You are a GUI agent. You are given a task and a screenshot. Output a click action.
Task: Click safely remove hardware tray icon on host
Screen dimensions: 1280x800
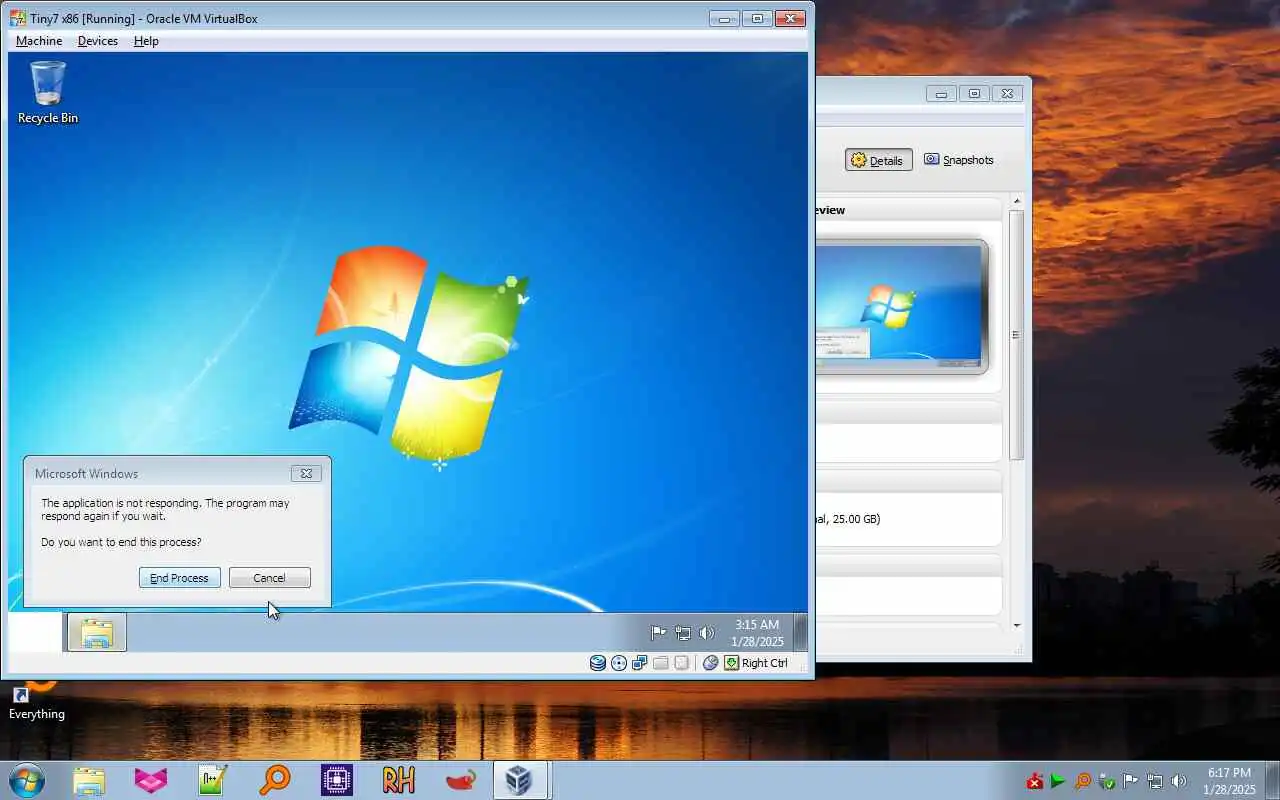(1107, 781)
